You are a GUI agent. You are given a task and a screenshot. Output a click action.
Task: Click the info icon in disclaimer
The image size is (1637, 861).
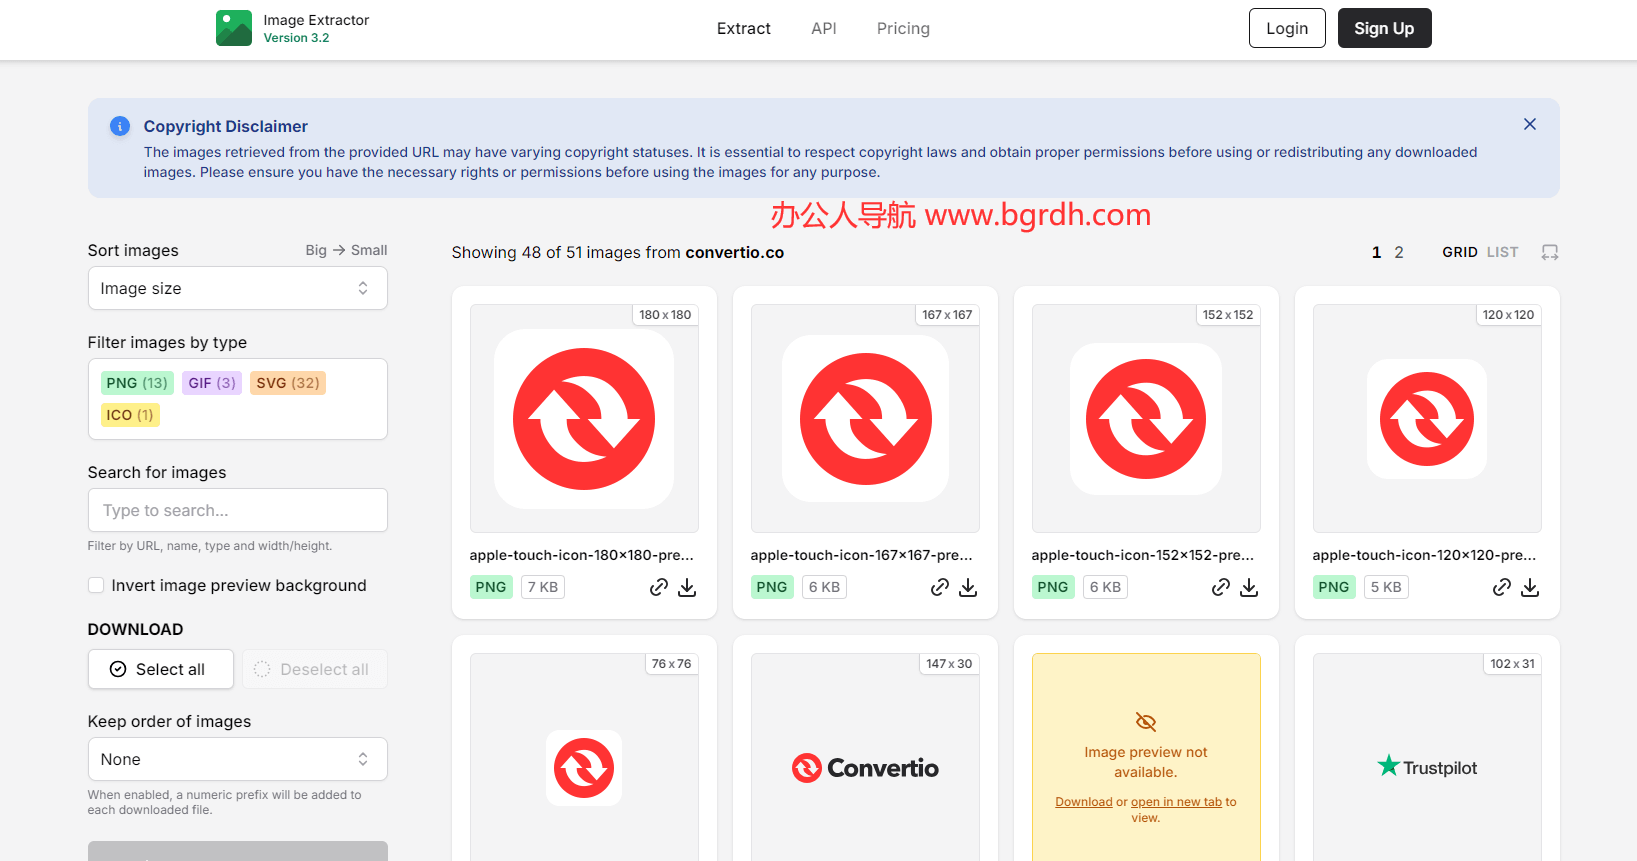pos(120,126)
